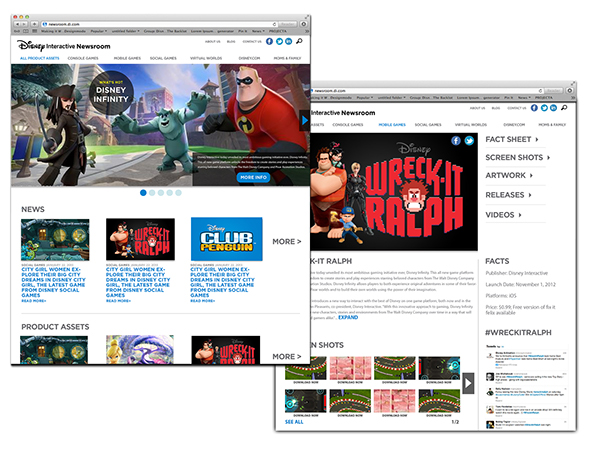Enter fullscreen with arrows icon on homepage window
Viewport: 600px width, 450px height.
[x=307, y=17]
